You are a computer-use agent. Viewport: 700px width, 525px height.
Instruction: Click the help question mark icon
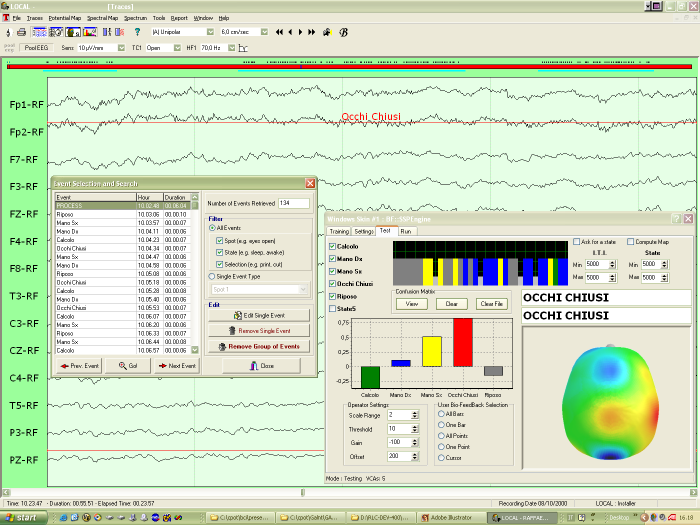click(x=137, y=32)
